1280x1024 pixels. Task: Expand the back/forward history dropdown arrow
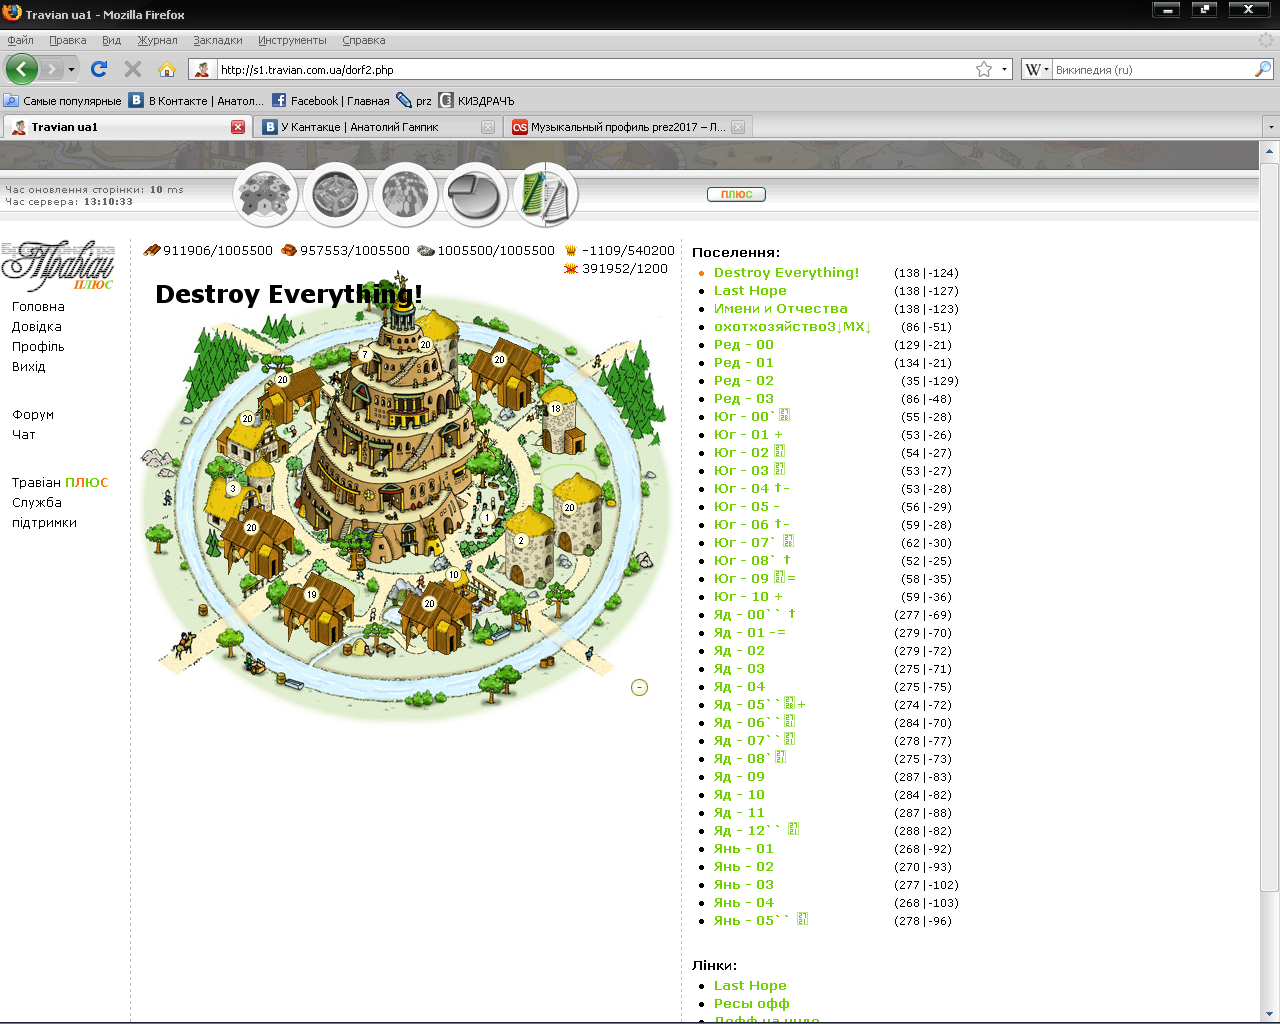[71, 69]
